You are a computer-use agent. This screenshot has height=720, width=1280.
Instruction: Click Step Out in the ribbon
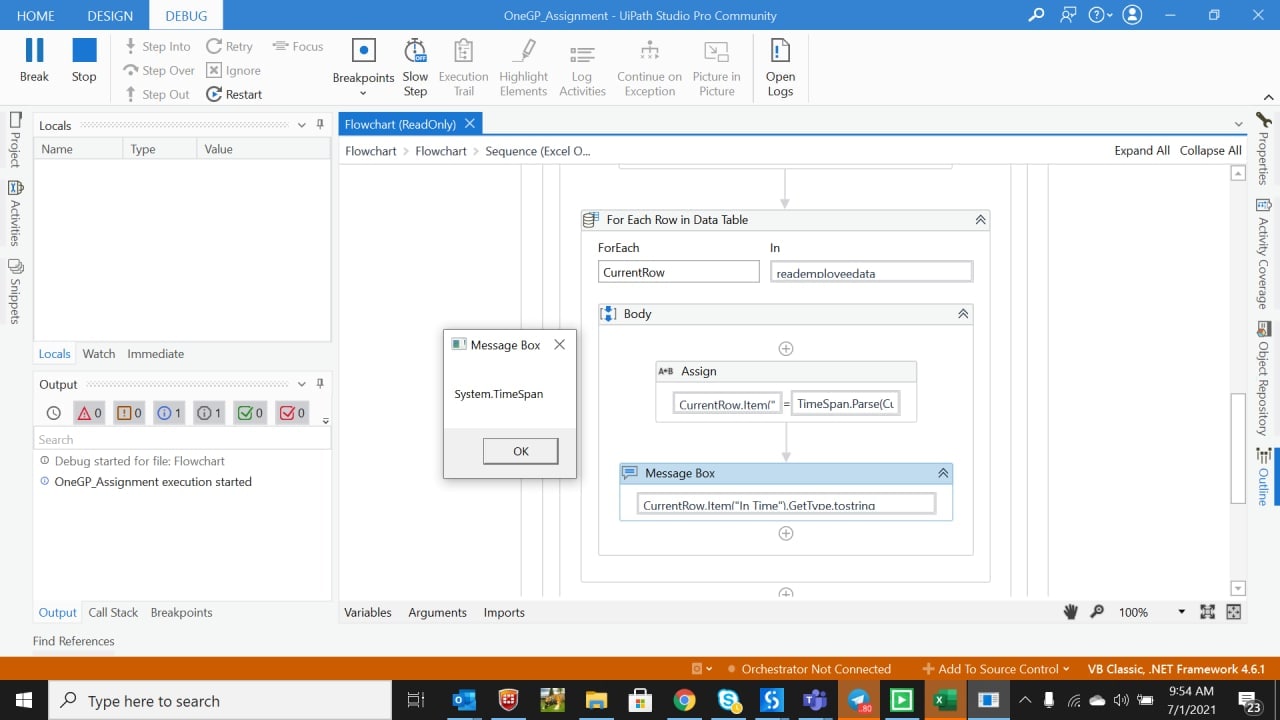(157, 94)
